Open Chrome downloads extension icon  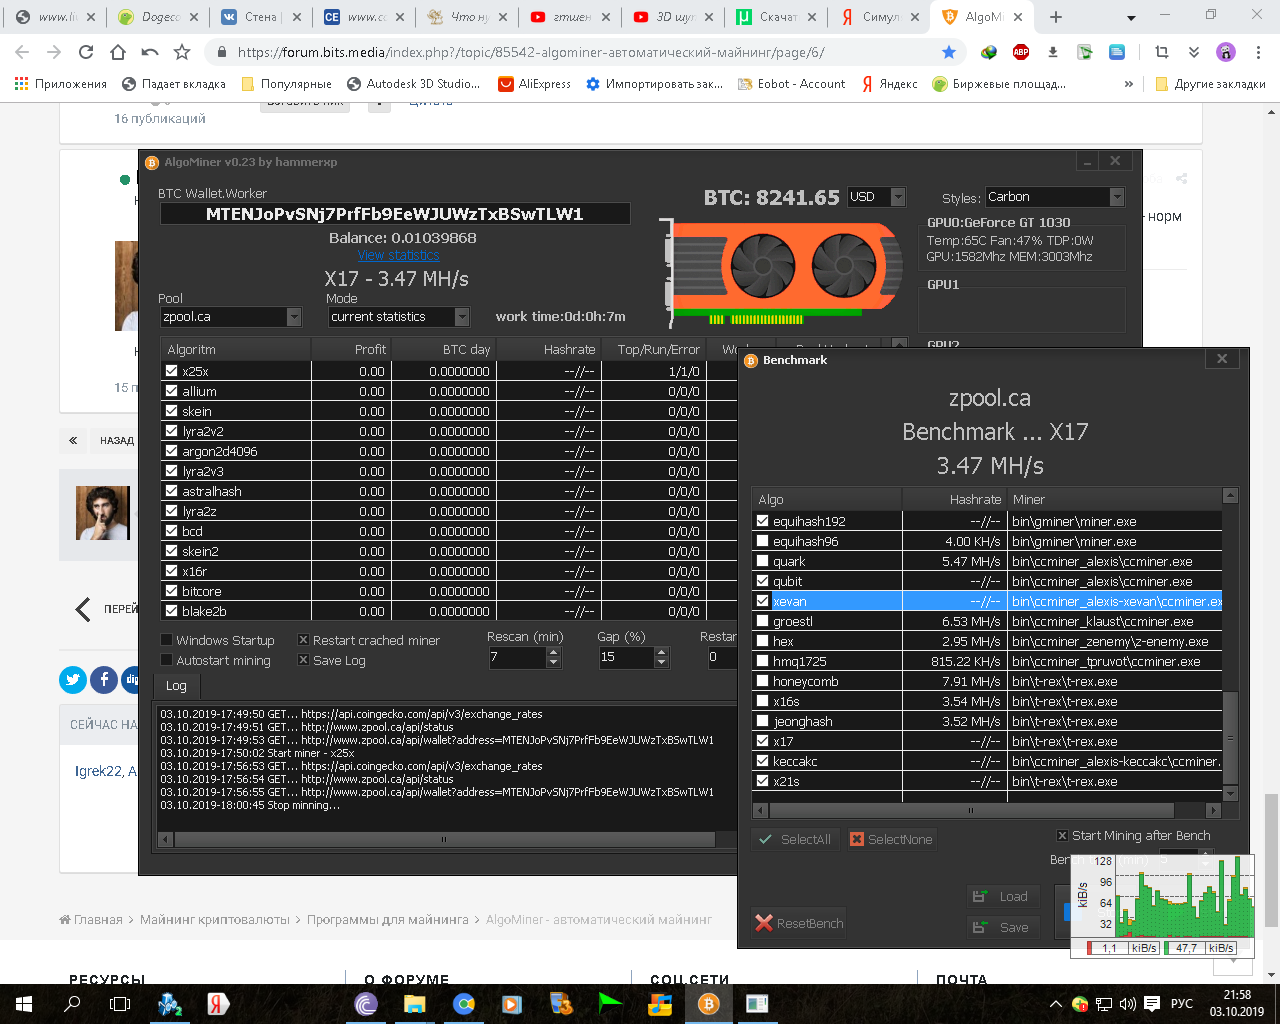point(1053,52)
